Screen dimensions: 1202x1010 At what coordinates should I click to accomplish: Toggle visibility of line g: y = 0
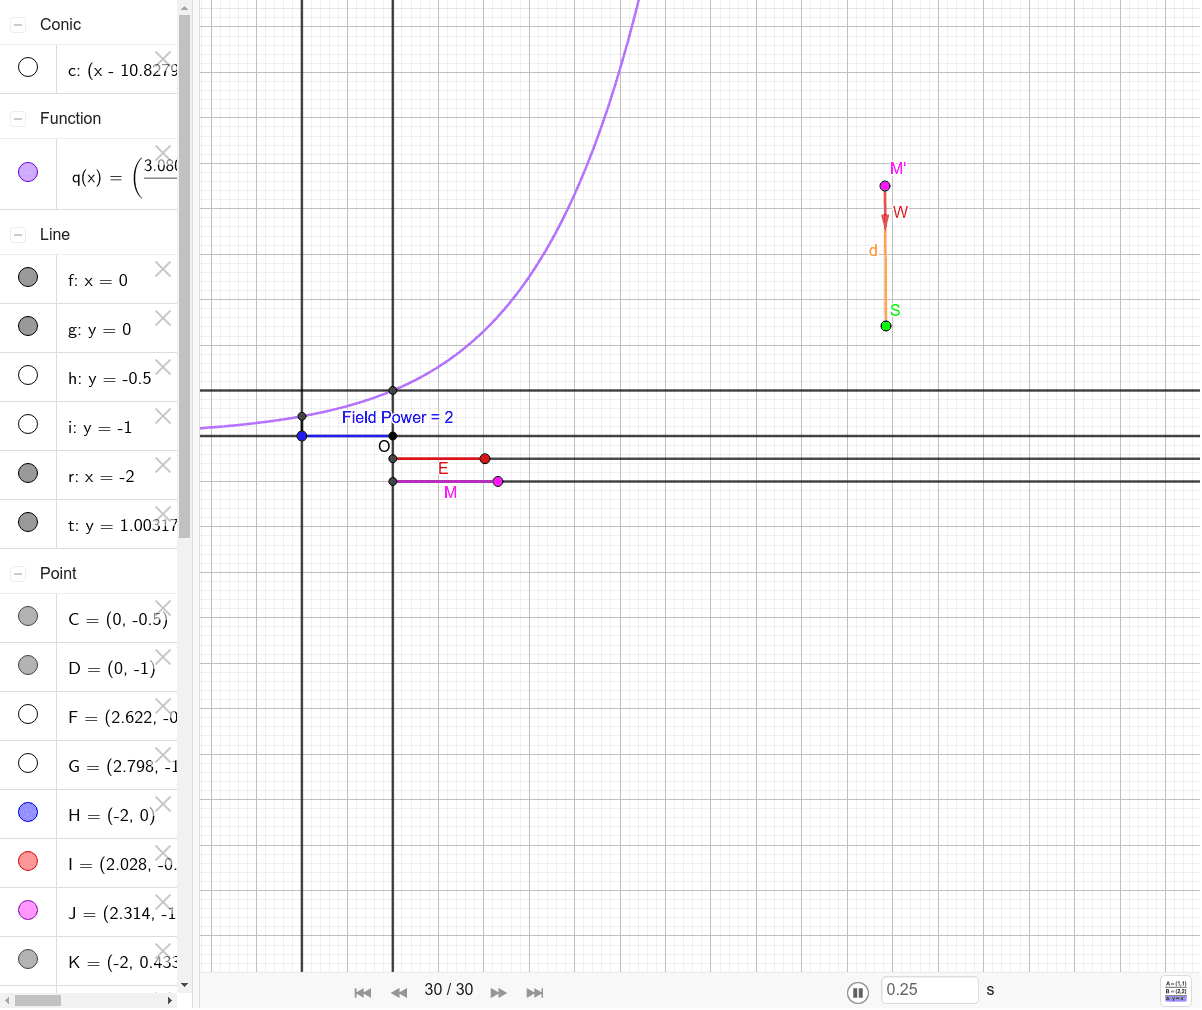pyautogui.click(x=28, y=326)
